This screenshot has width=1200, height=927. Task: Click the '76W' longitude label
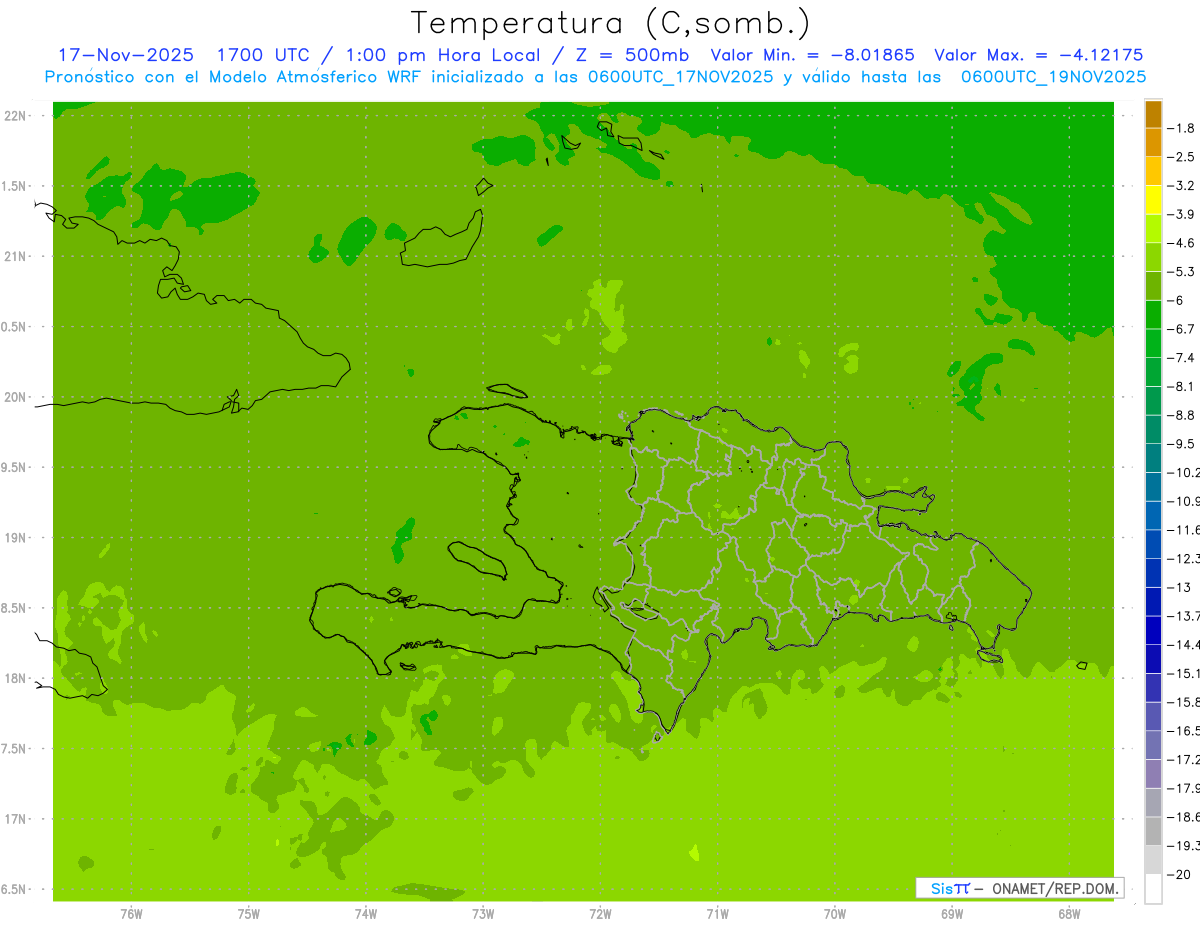(131, 914)
